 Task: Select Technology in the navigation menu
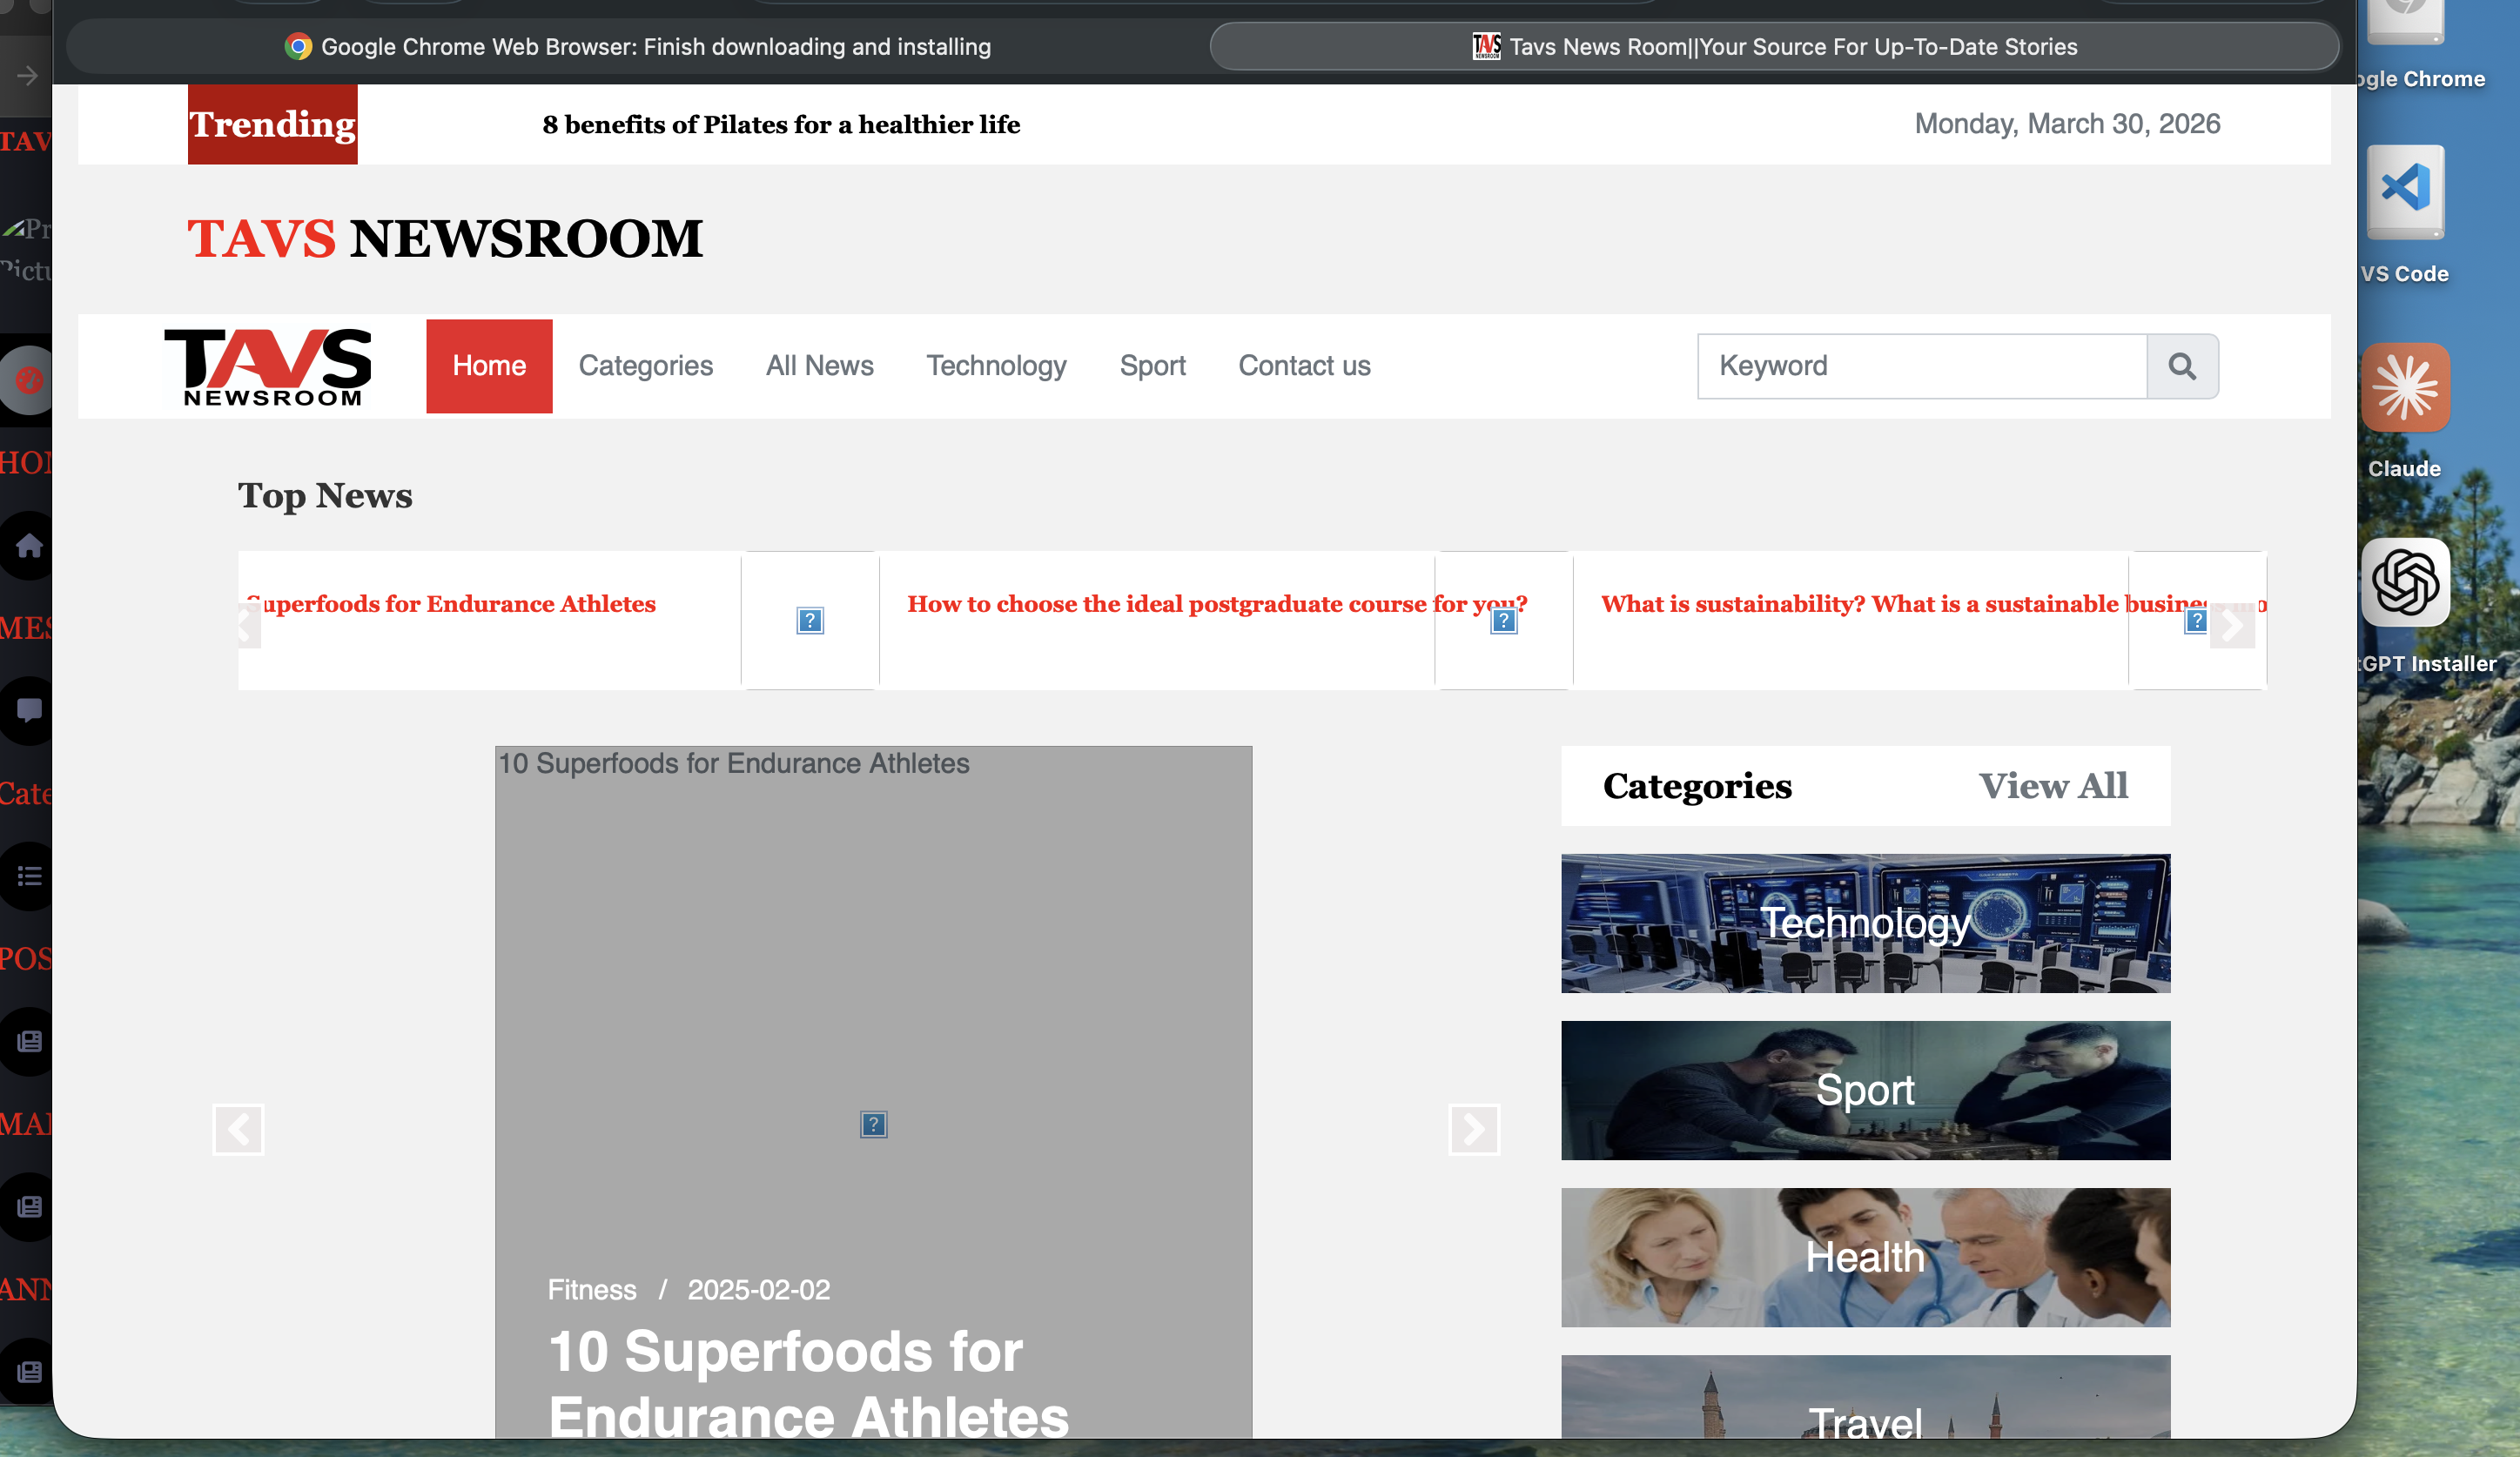(996, 366)
